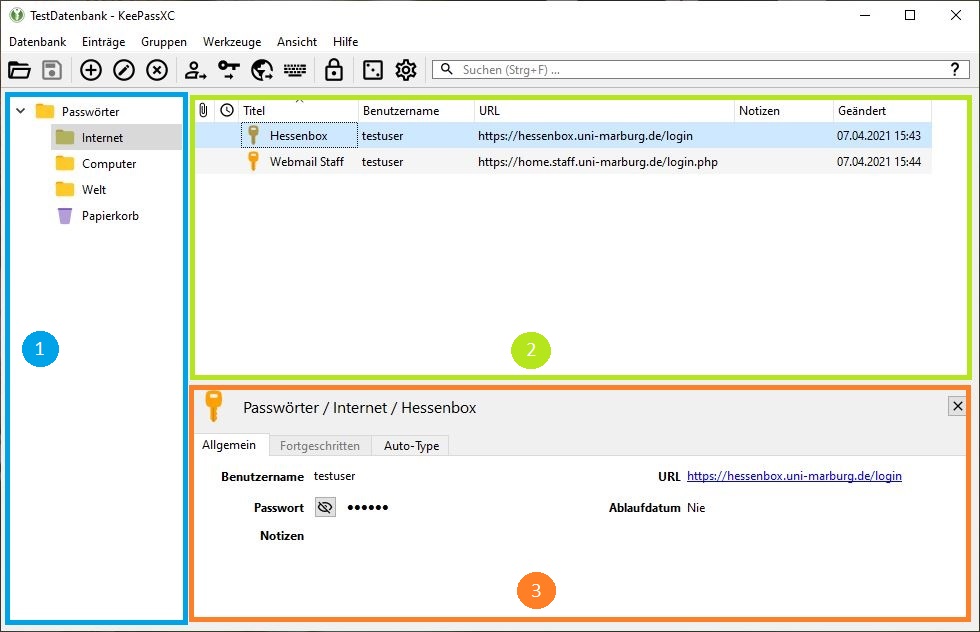The width and height of the screenshot is (980, 632).
Task: Select the Webmail Staff entry title
Action: [x=307, y=161]
